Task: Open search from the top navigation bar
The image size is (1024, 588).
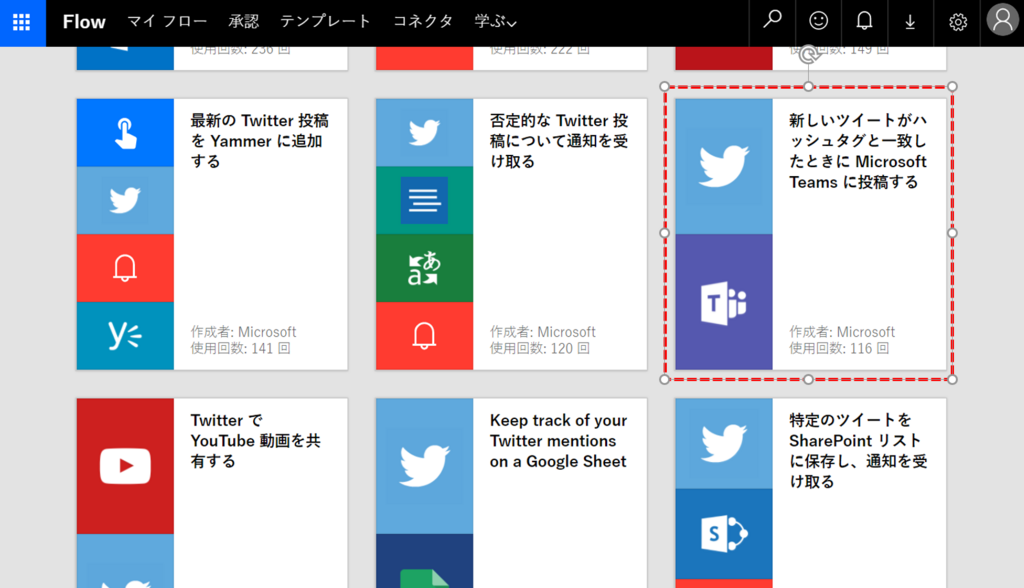Action: coord(771,20)
